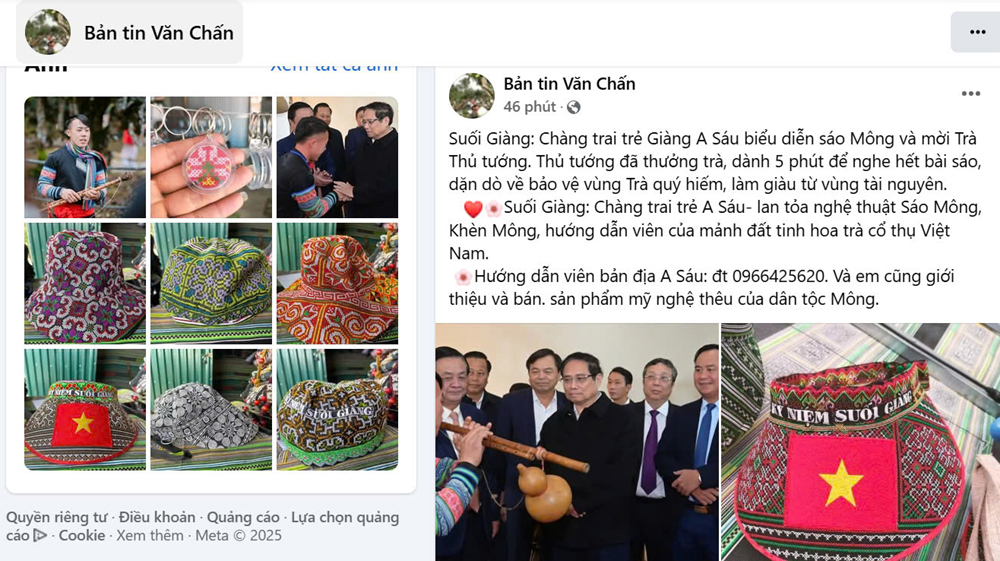The width and height of the screenshot is (1000, 561).
Task: Open the Bản tin Văn Chấn post author name
Action: (569, 84)
